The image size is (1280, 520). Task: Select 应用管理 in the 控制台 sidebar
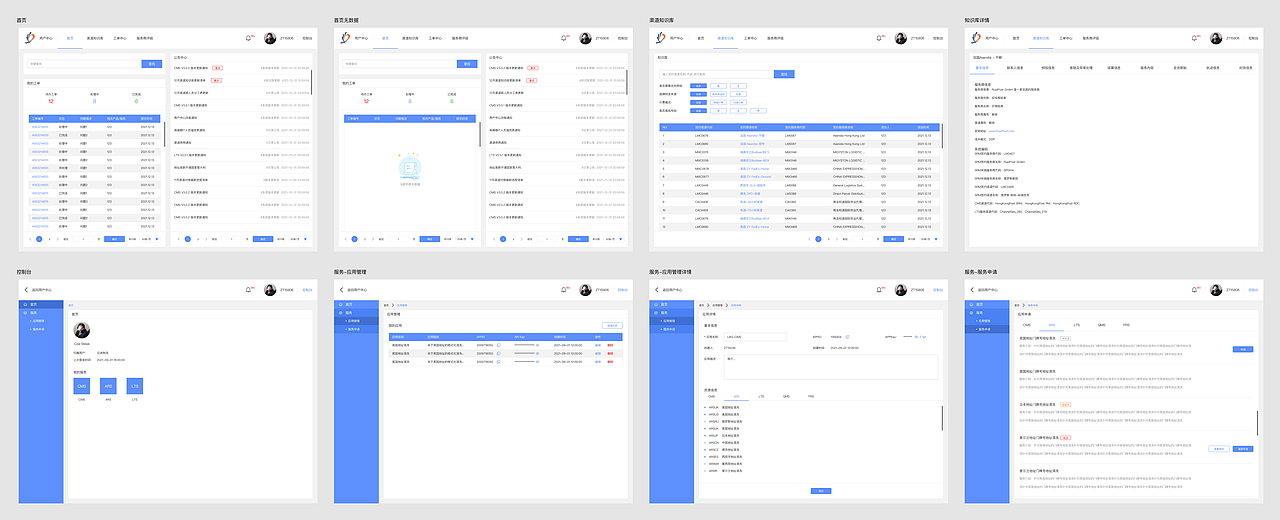(x=37, y=321)
